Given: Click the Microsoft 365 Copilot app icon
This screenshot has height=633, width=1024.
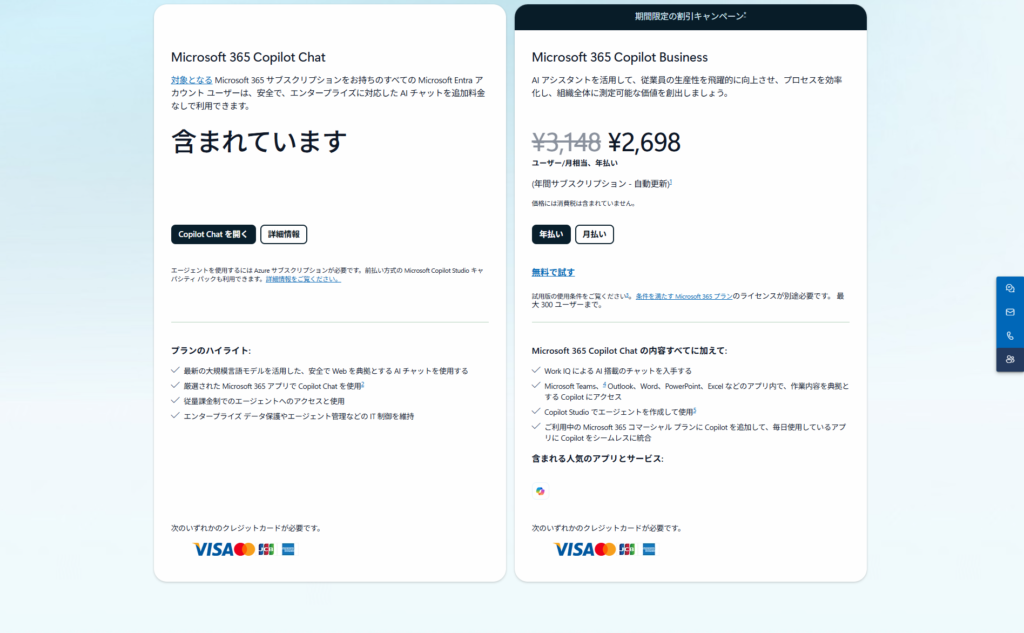Looking at the screenshot, I should pos(540,491).
